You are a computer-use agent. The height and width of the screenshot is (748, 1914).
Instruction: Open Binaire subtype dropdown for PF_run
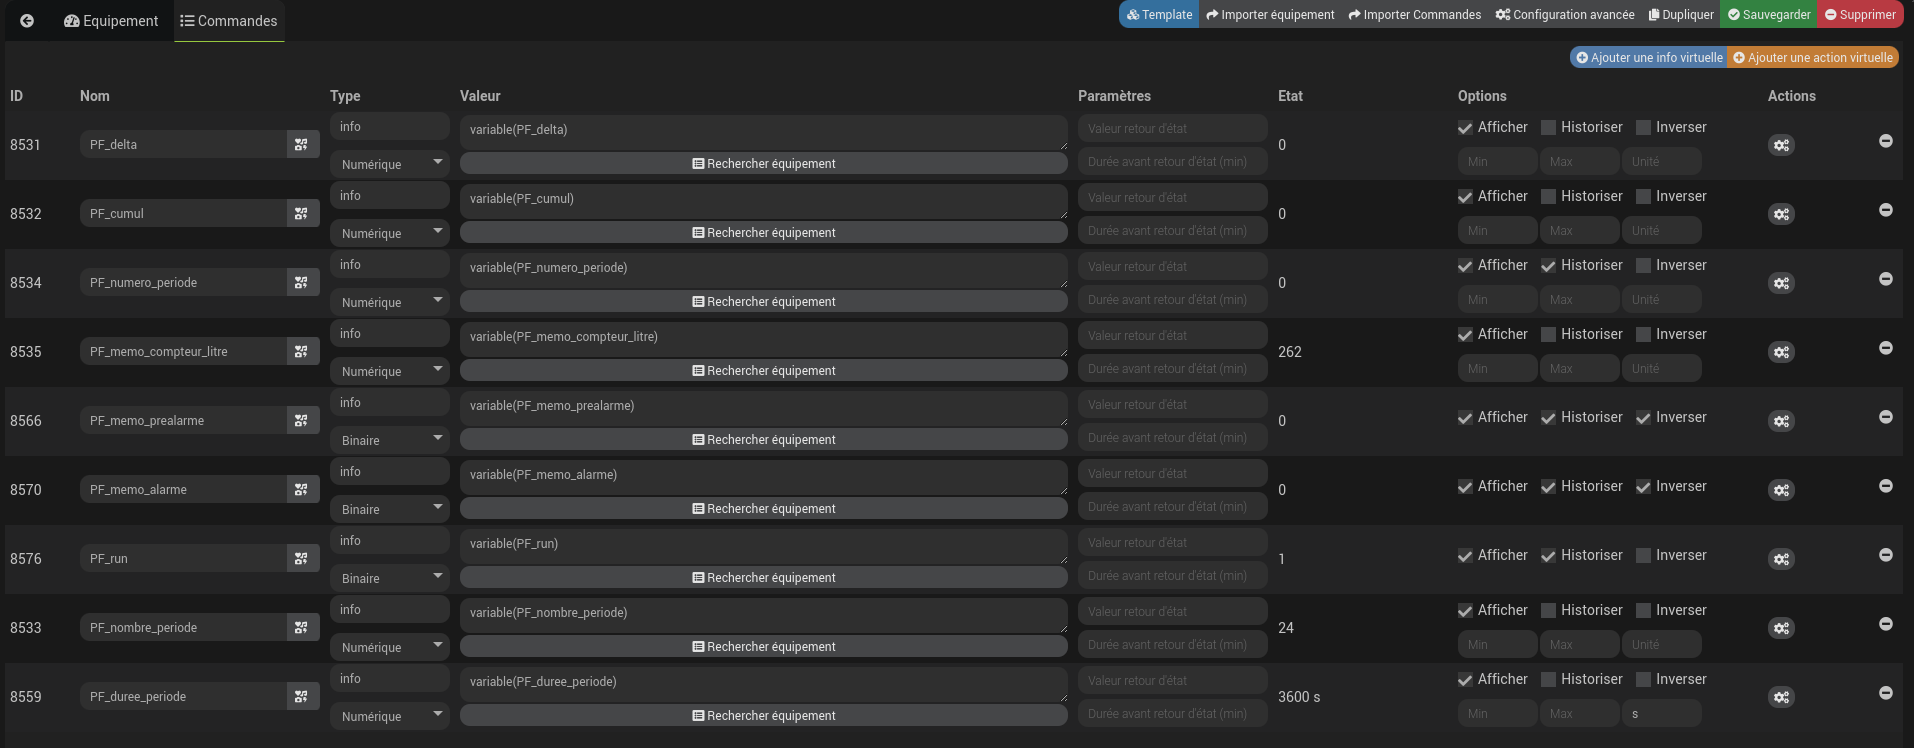click(x=390, y=578)
